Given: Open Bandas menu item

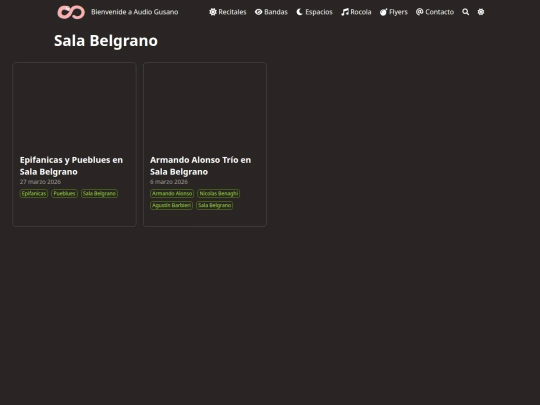Looking at the screenshot, I should pyautogui.click(x=271, y=12).
